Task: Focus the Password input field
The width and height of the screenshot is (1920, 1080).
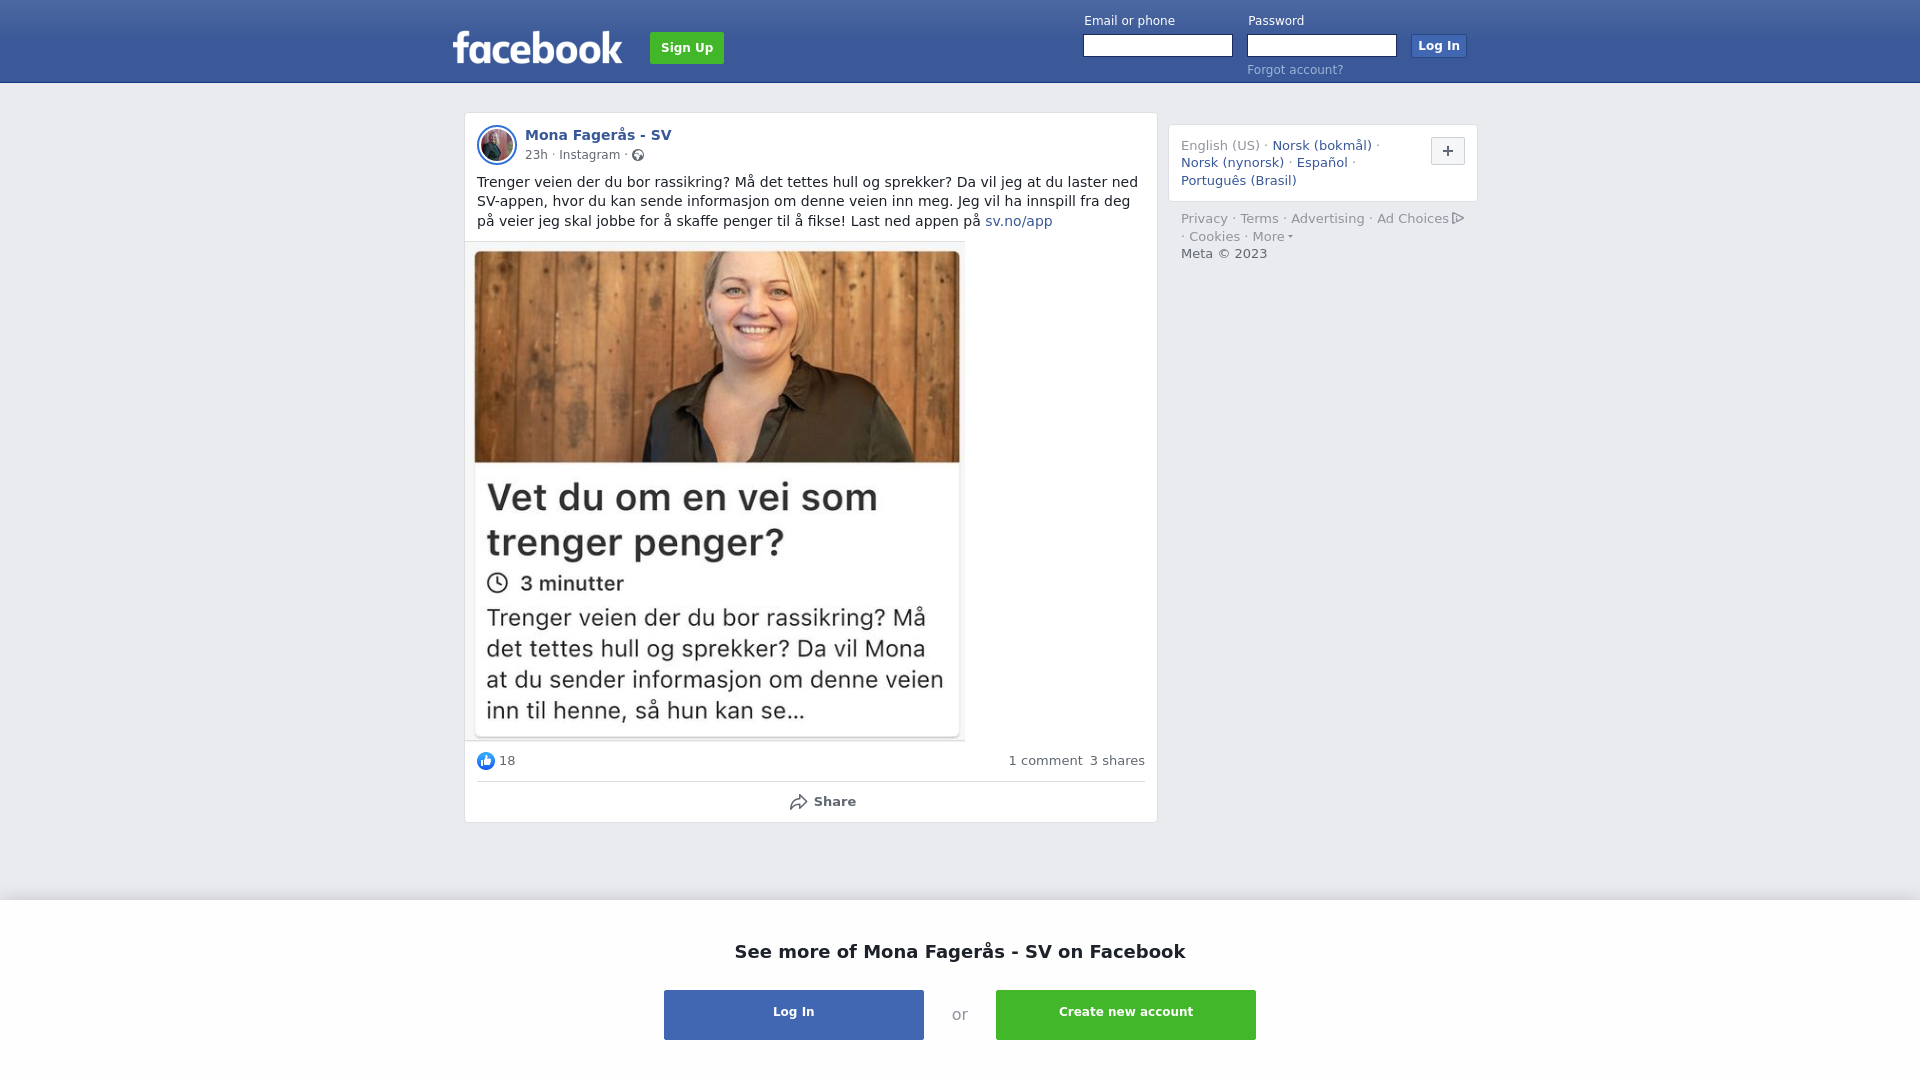Action: (1322, 46)
